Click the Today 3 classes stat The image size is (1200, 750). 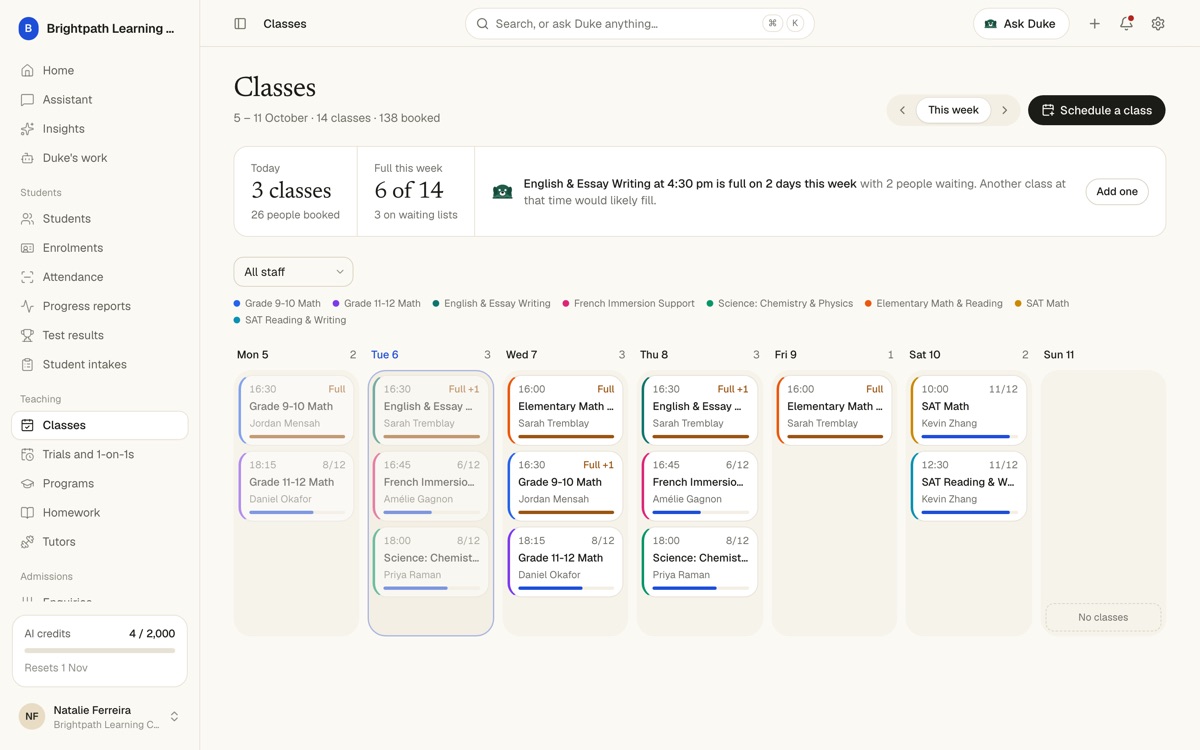click(295, 192)
